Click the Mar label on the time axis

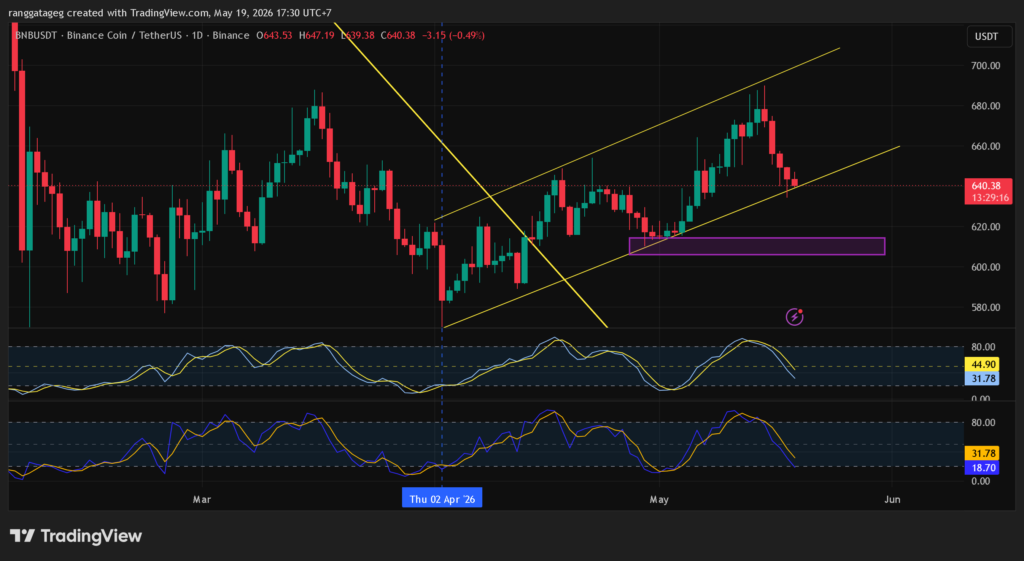202,500
